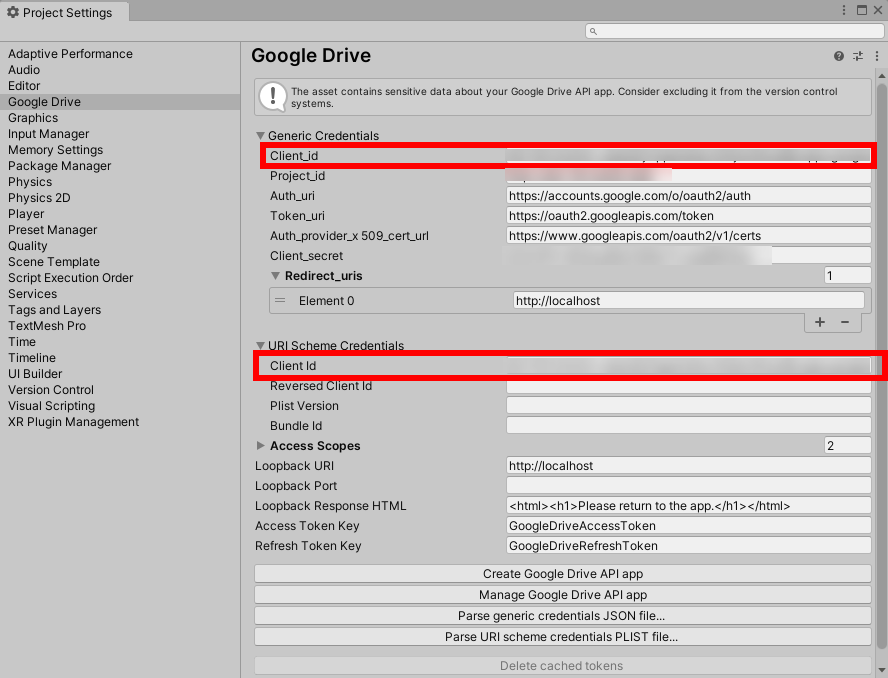Click the Auth_provider_x 509_cert_url field

(689, 236)
